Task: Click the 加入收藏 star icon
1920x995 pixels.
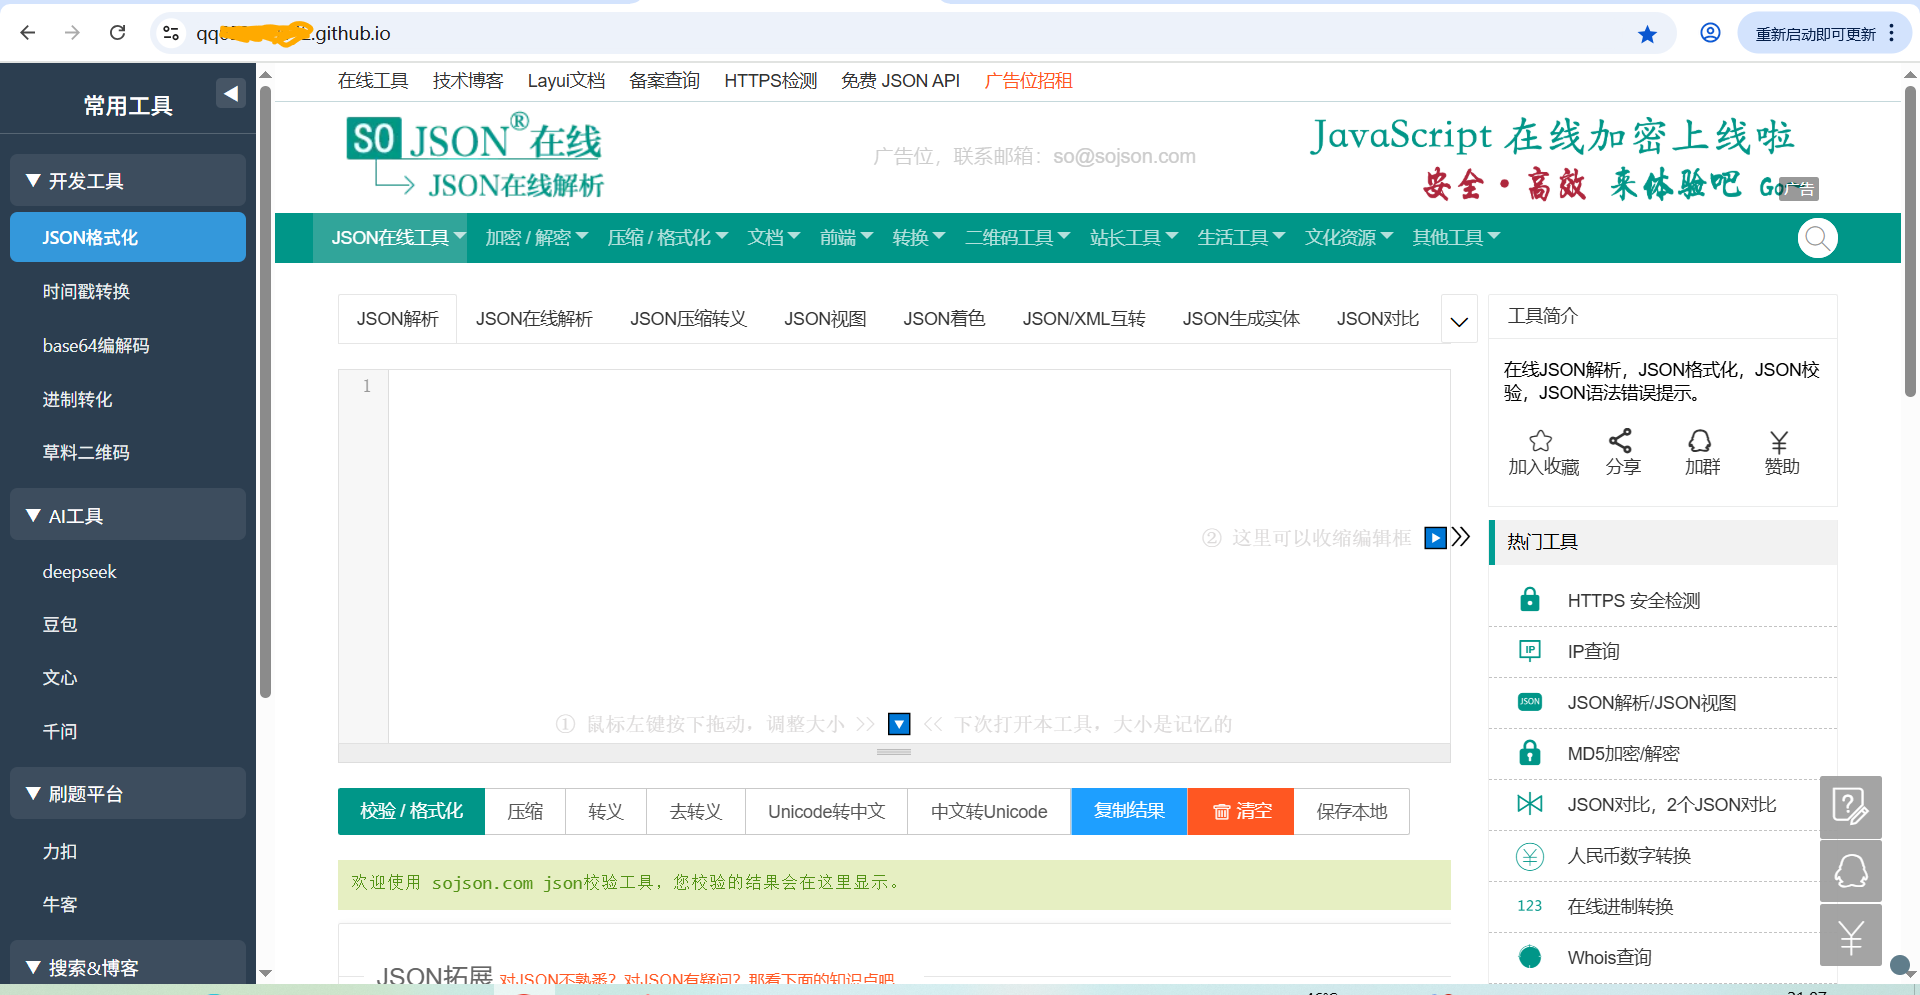Action: pos(1541,441)
